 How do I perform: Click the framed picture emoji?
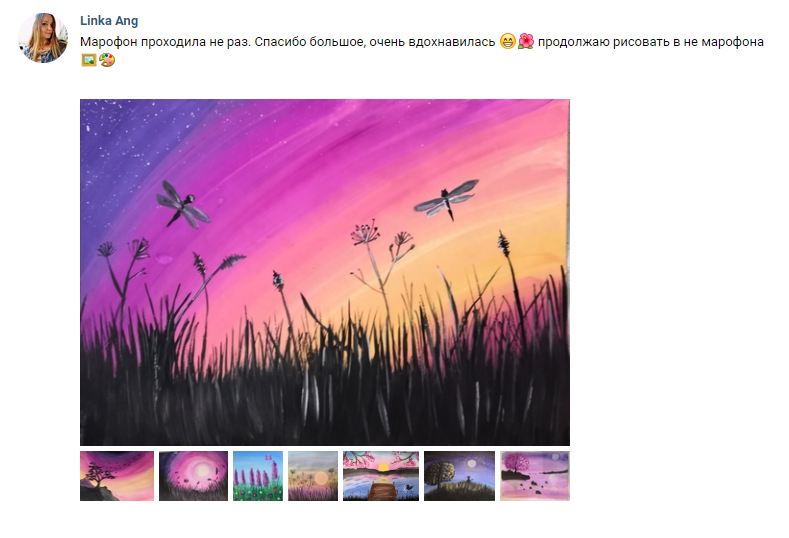(x=89, y=60)
